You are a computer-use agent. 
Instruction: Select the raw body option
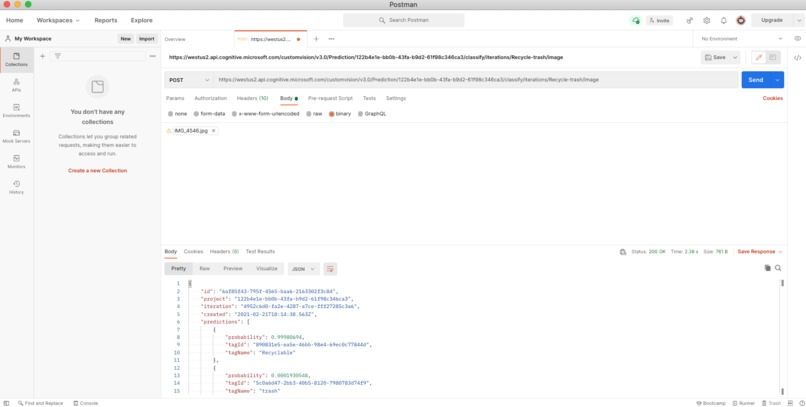(x=314, y=114)
